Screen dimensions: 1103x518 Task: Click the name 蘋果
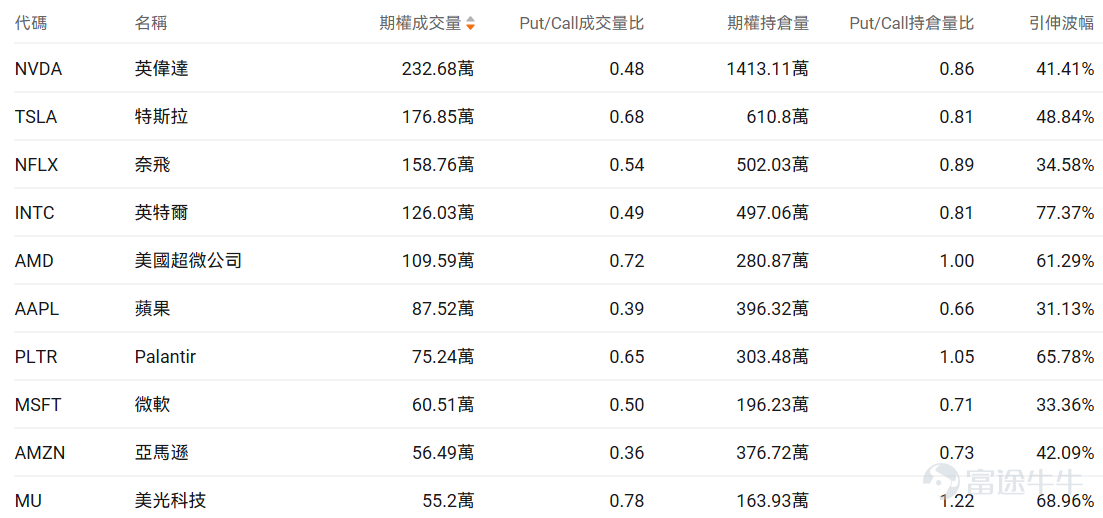coord(152,309)
